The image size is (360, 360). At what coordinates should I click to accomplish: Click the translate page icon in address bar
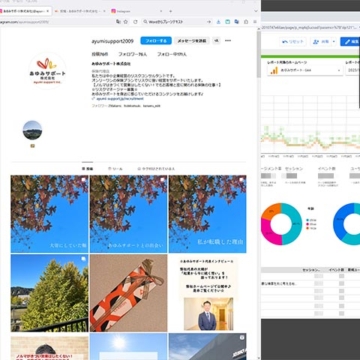point(118,22)
